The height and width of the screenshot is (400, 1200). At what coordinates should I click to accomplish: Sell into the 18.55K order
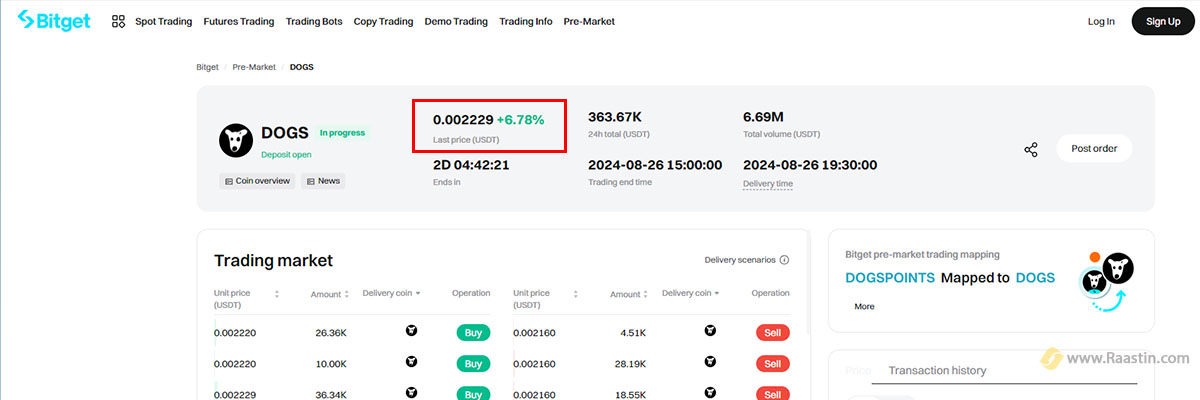click(773, 394)
